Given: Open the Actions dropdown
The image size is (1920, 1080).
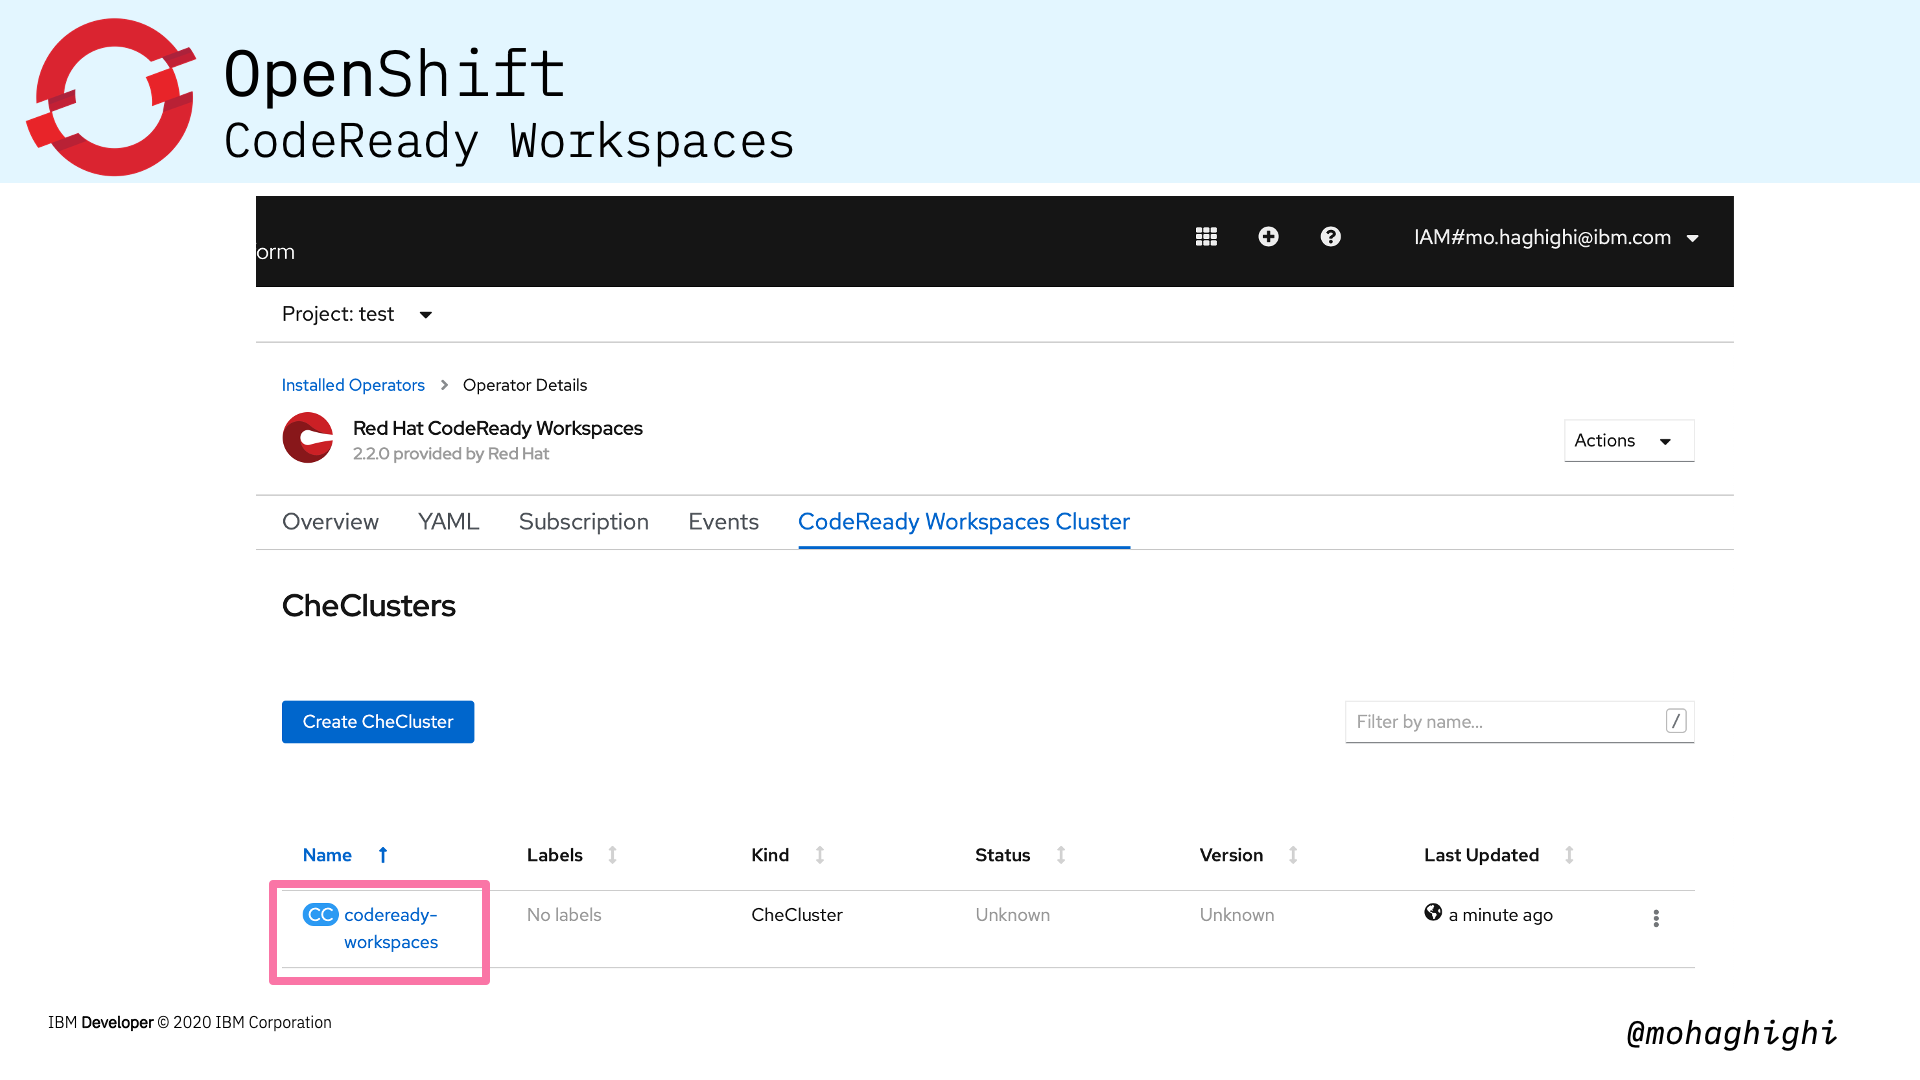Looking at the screenshot, I should pyautogui.click(x=1628, y=441).
